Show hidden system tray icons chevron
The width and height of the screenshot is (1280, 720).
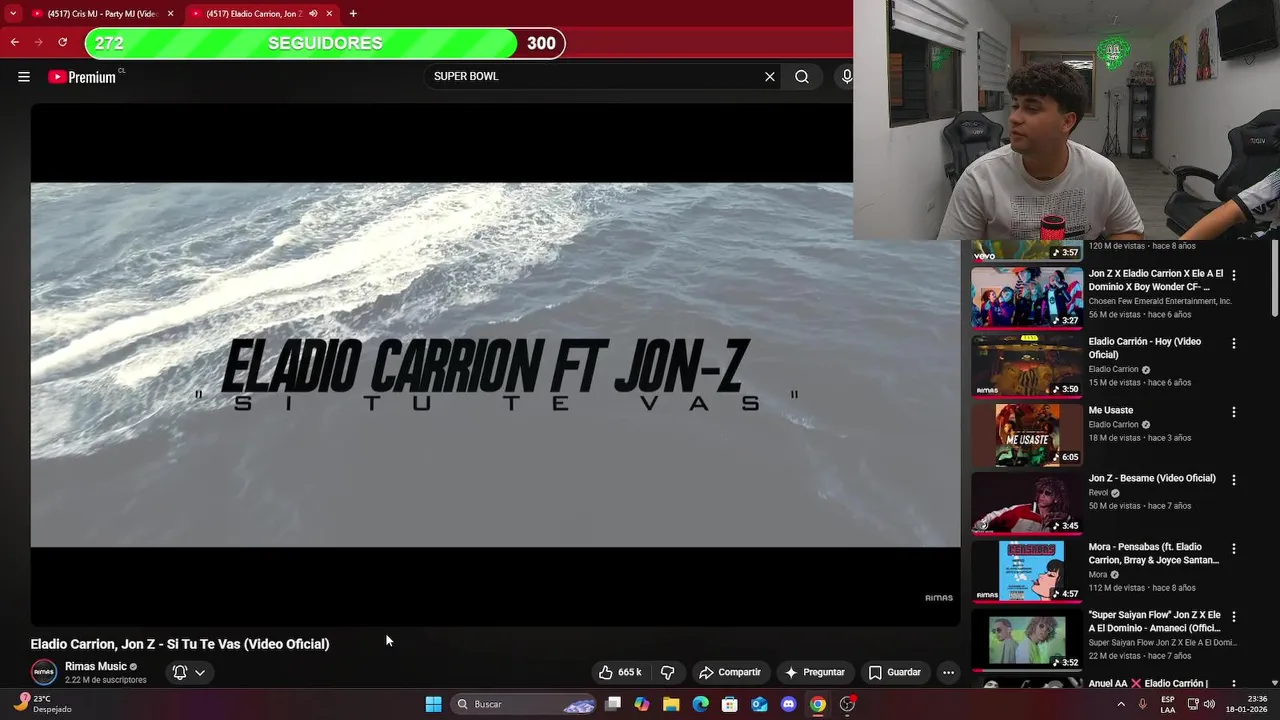tap(1120, 704)
